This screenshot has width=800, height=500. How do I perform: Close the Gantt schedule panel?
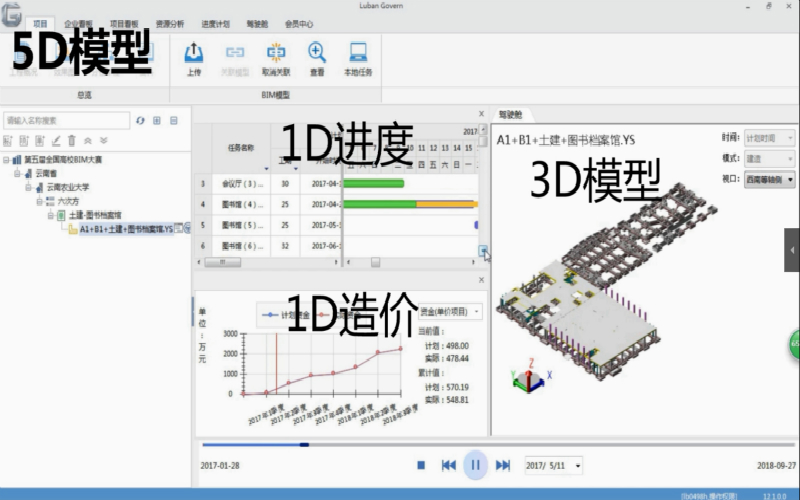click(481, 114)
